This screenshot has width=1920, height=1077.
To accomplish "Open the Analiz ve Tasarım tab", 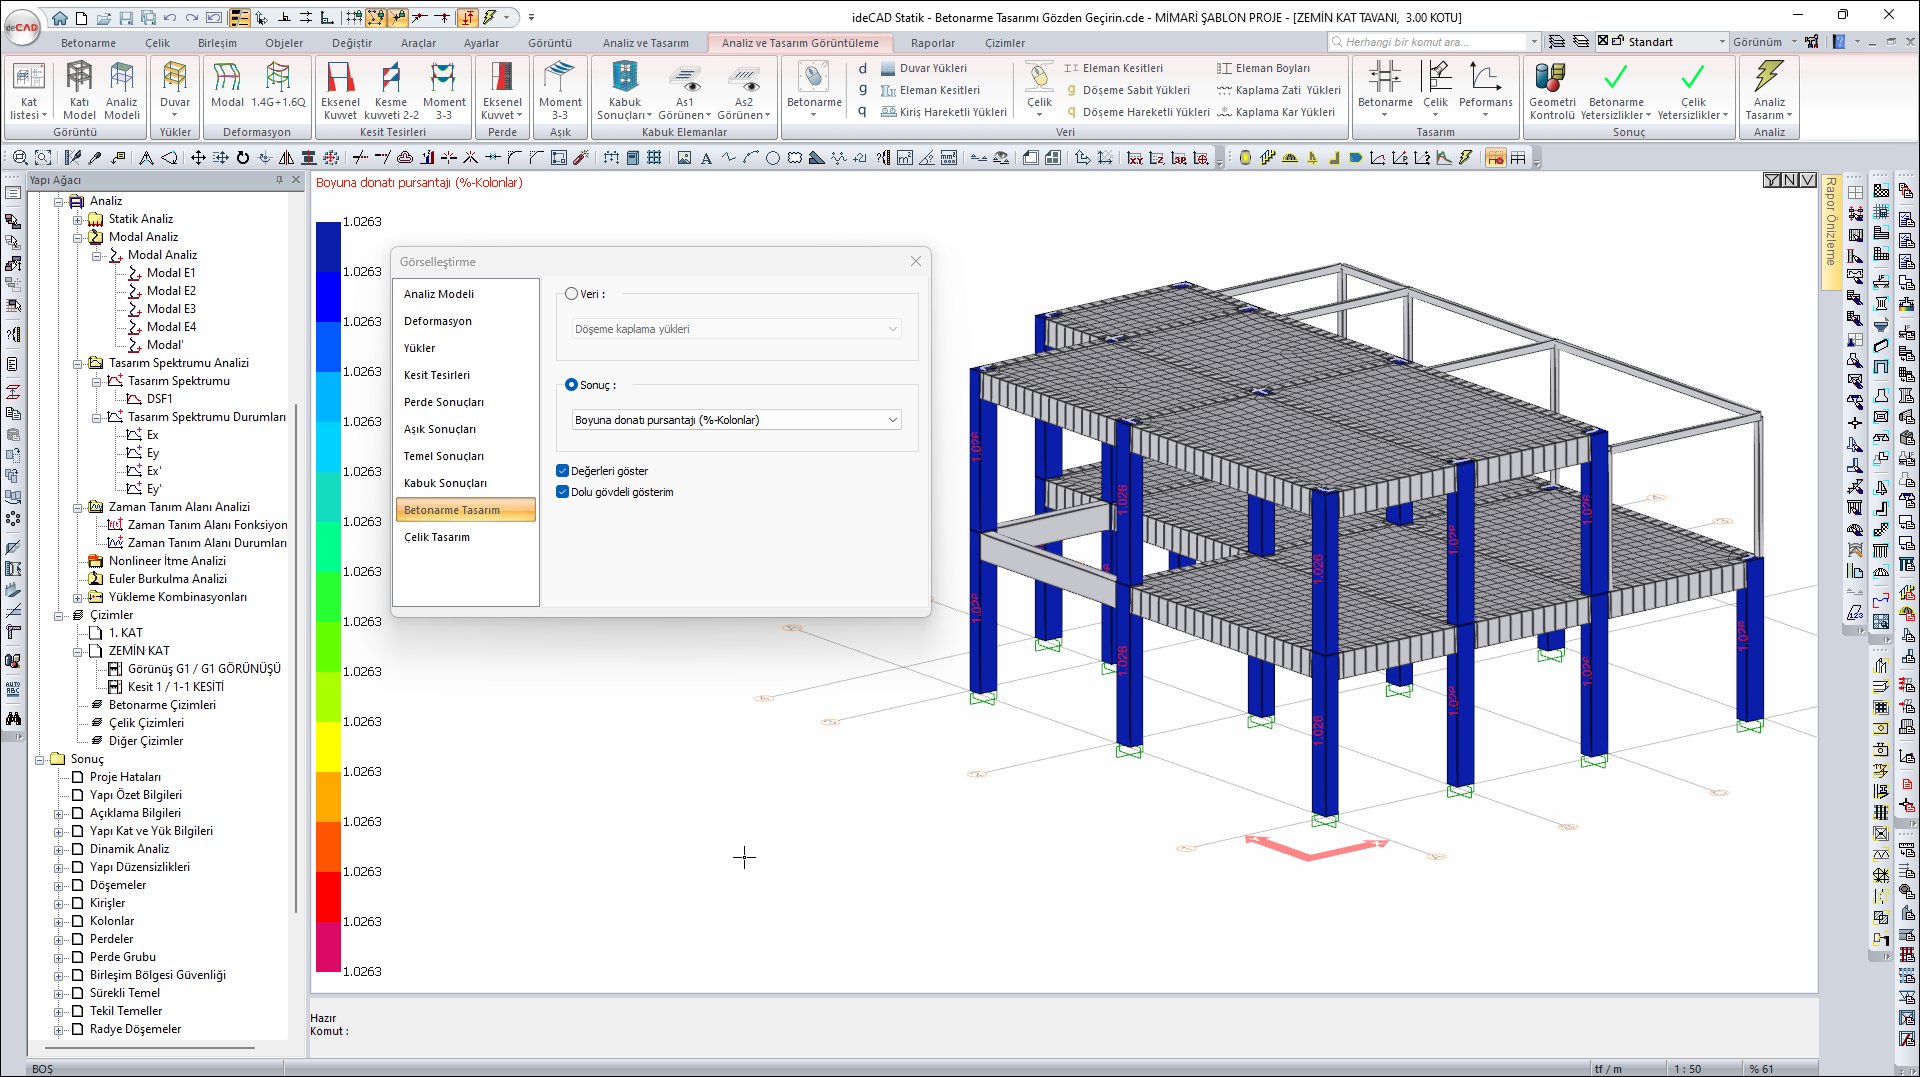I will (645, 43).
